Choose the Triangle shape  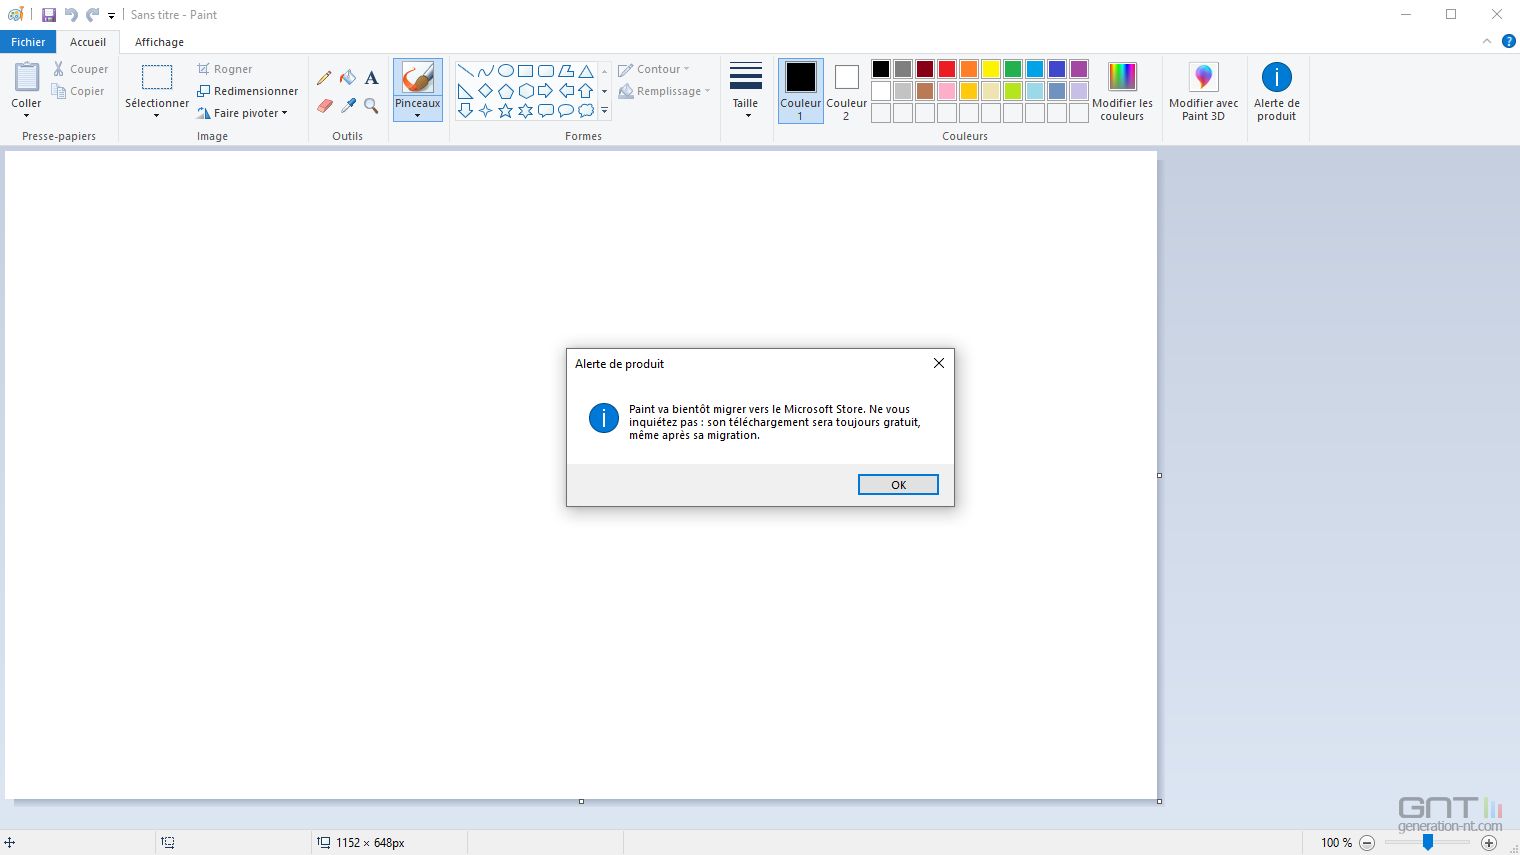coord(586,71)
